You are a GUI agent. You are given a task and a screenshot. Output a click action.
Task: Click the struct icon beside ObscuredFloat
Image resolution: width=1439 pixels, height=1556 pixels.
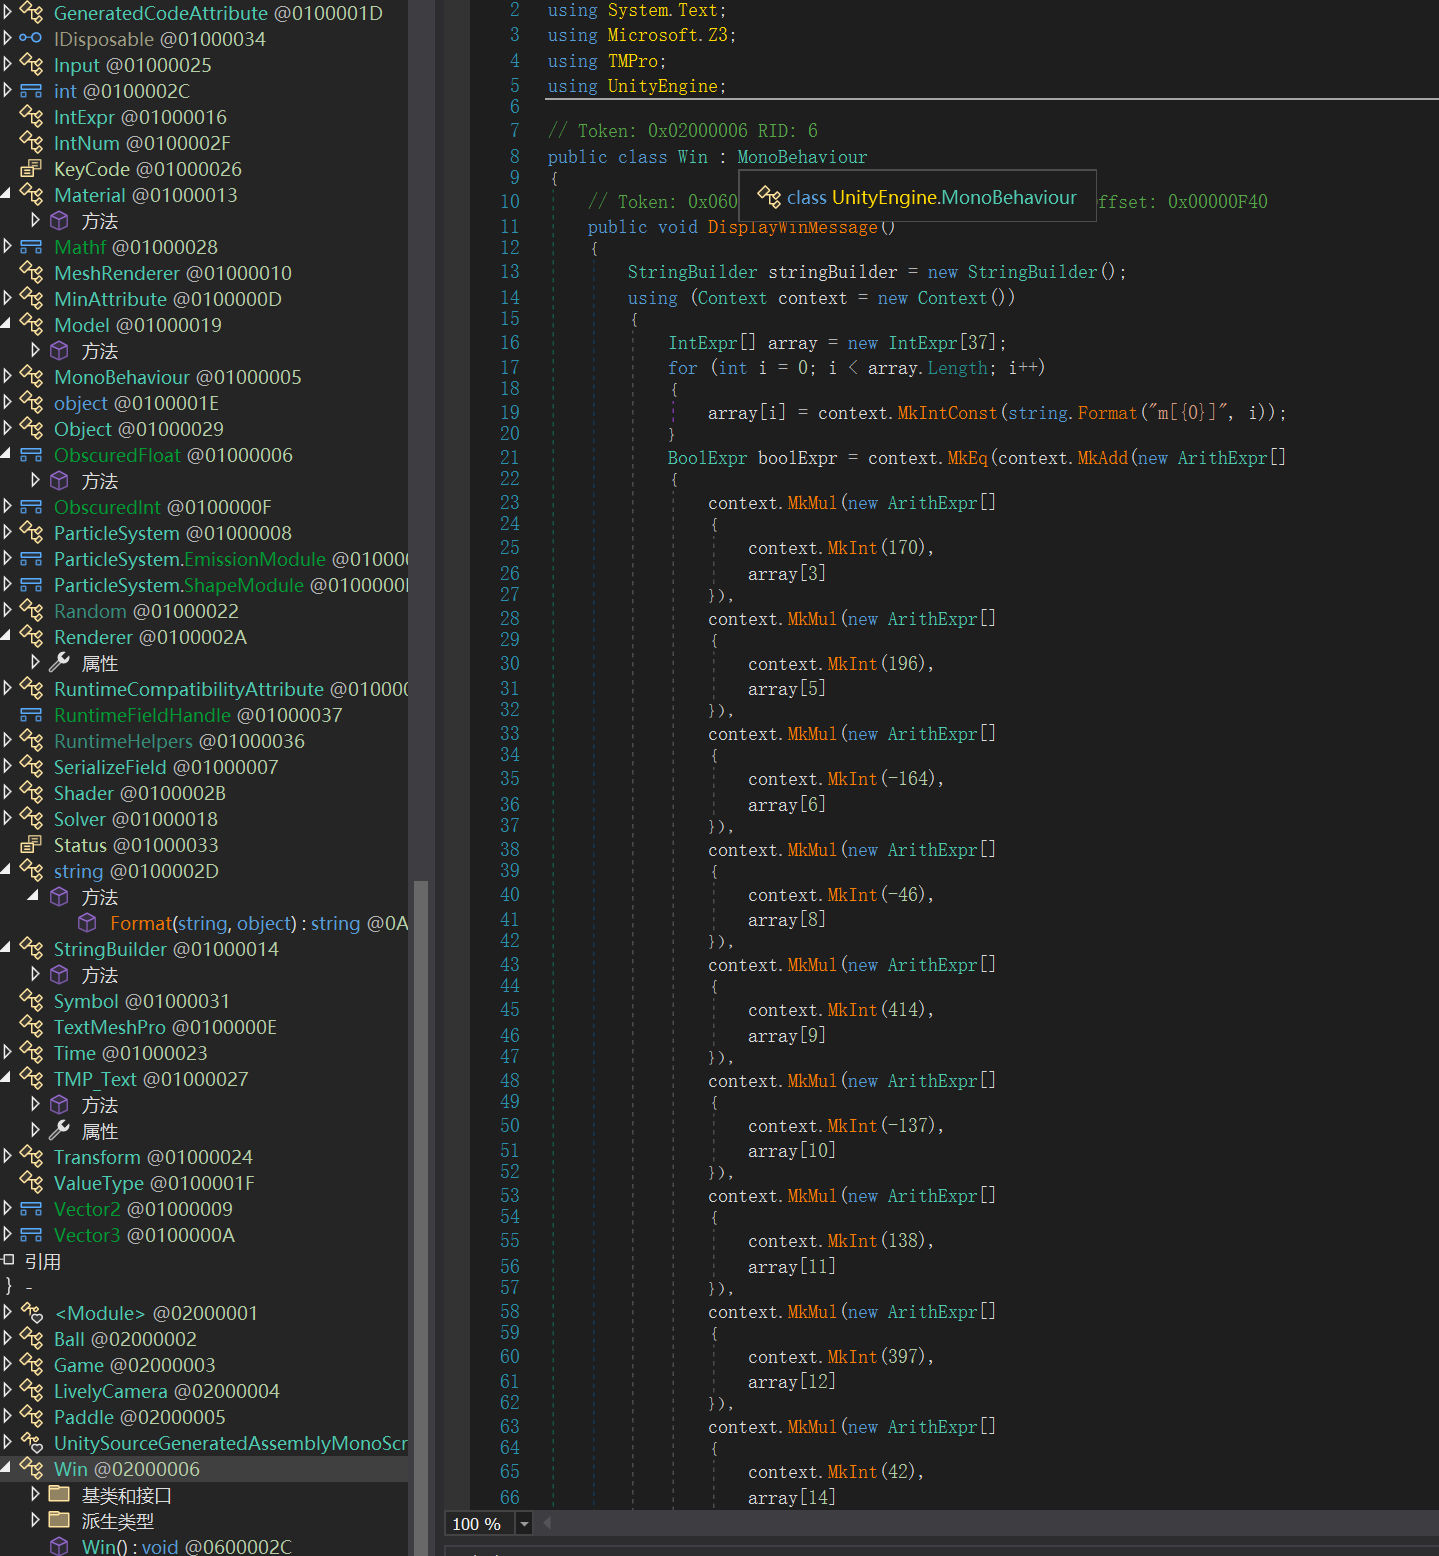point(31,455)
